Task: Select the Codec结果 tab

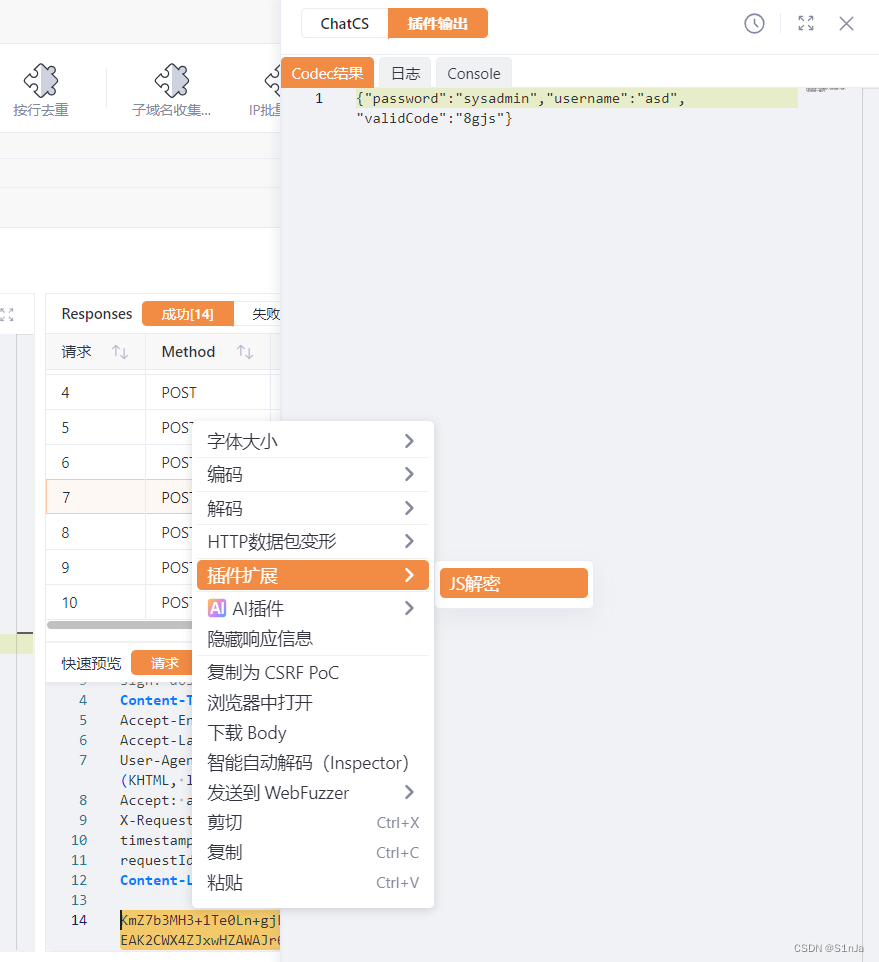Action: coord(328,74)
